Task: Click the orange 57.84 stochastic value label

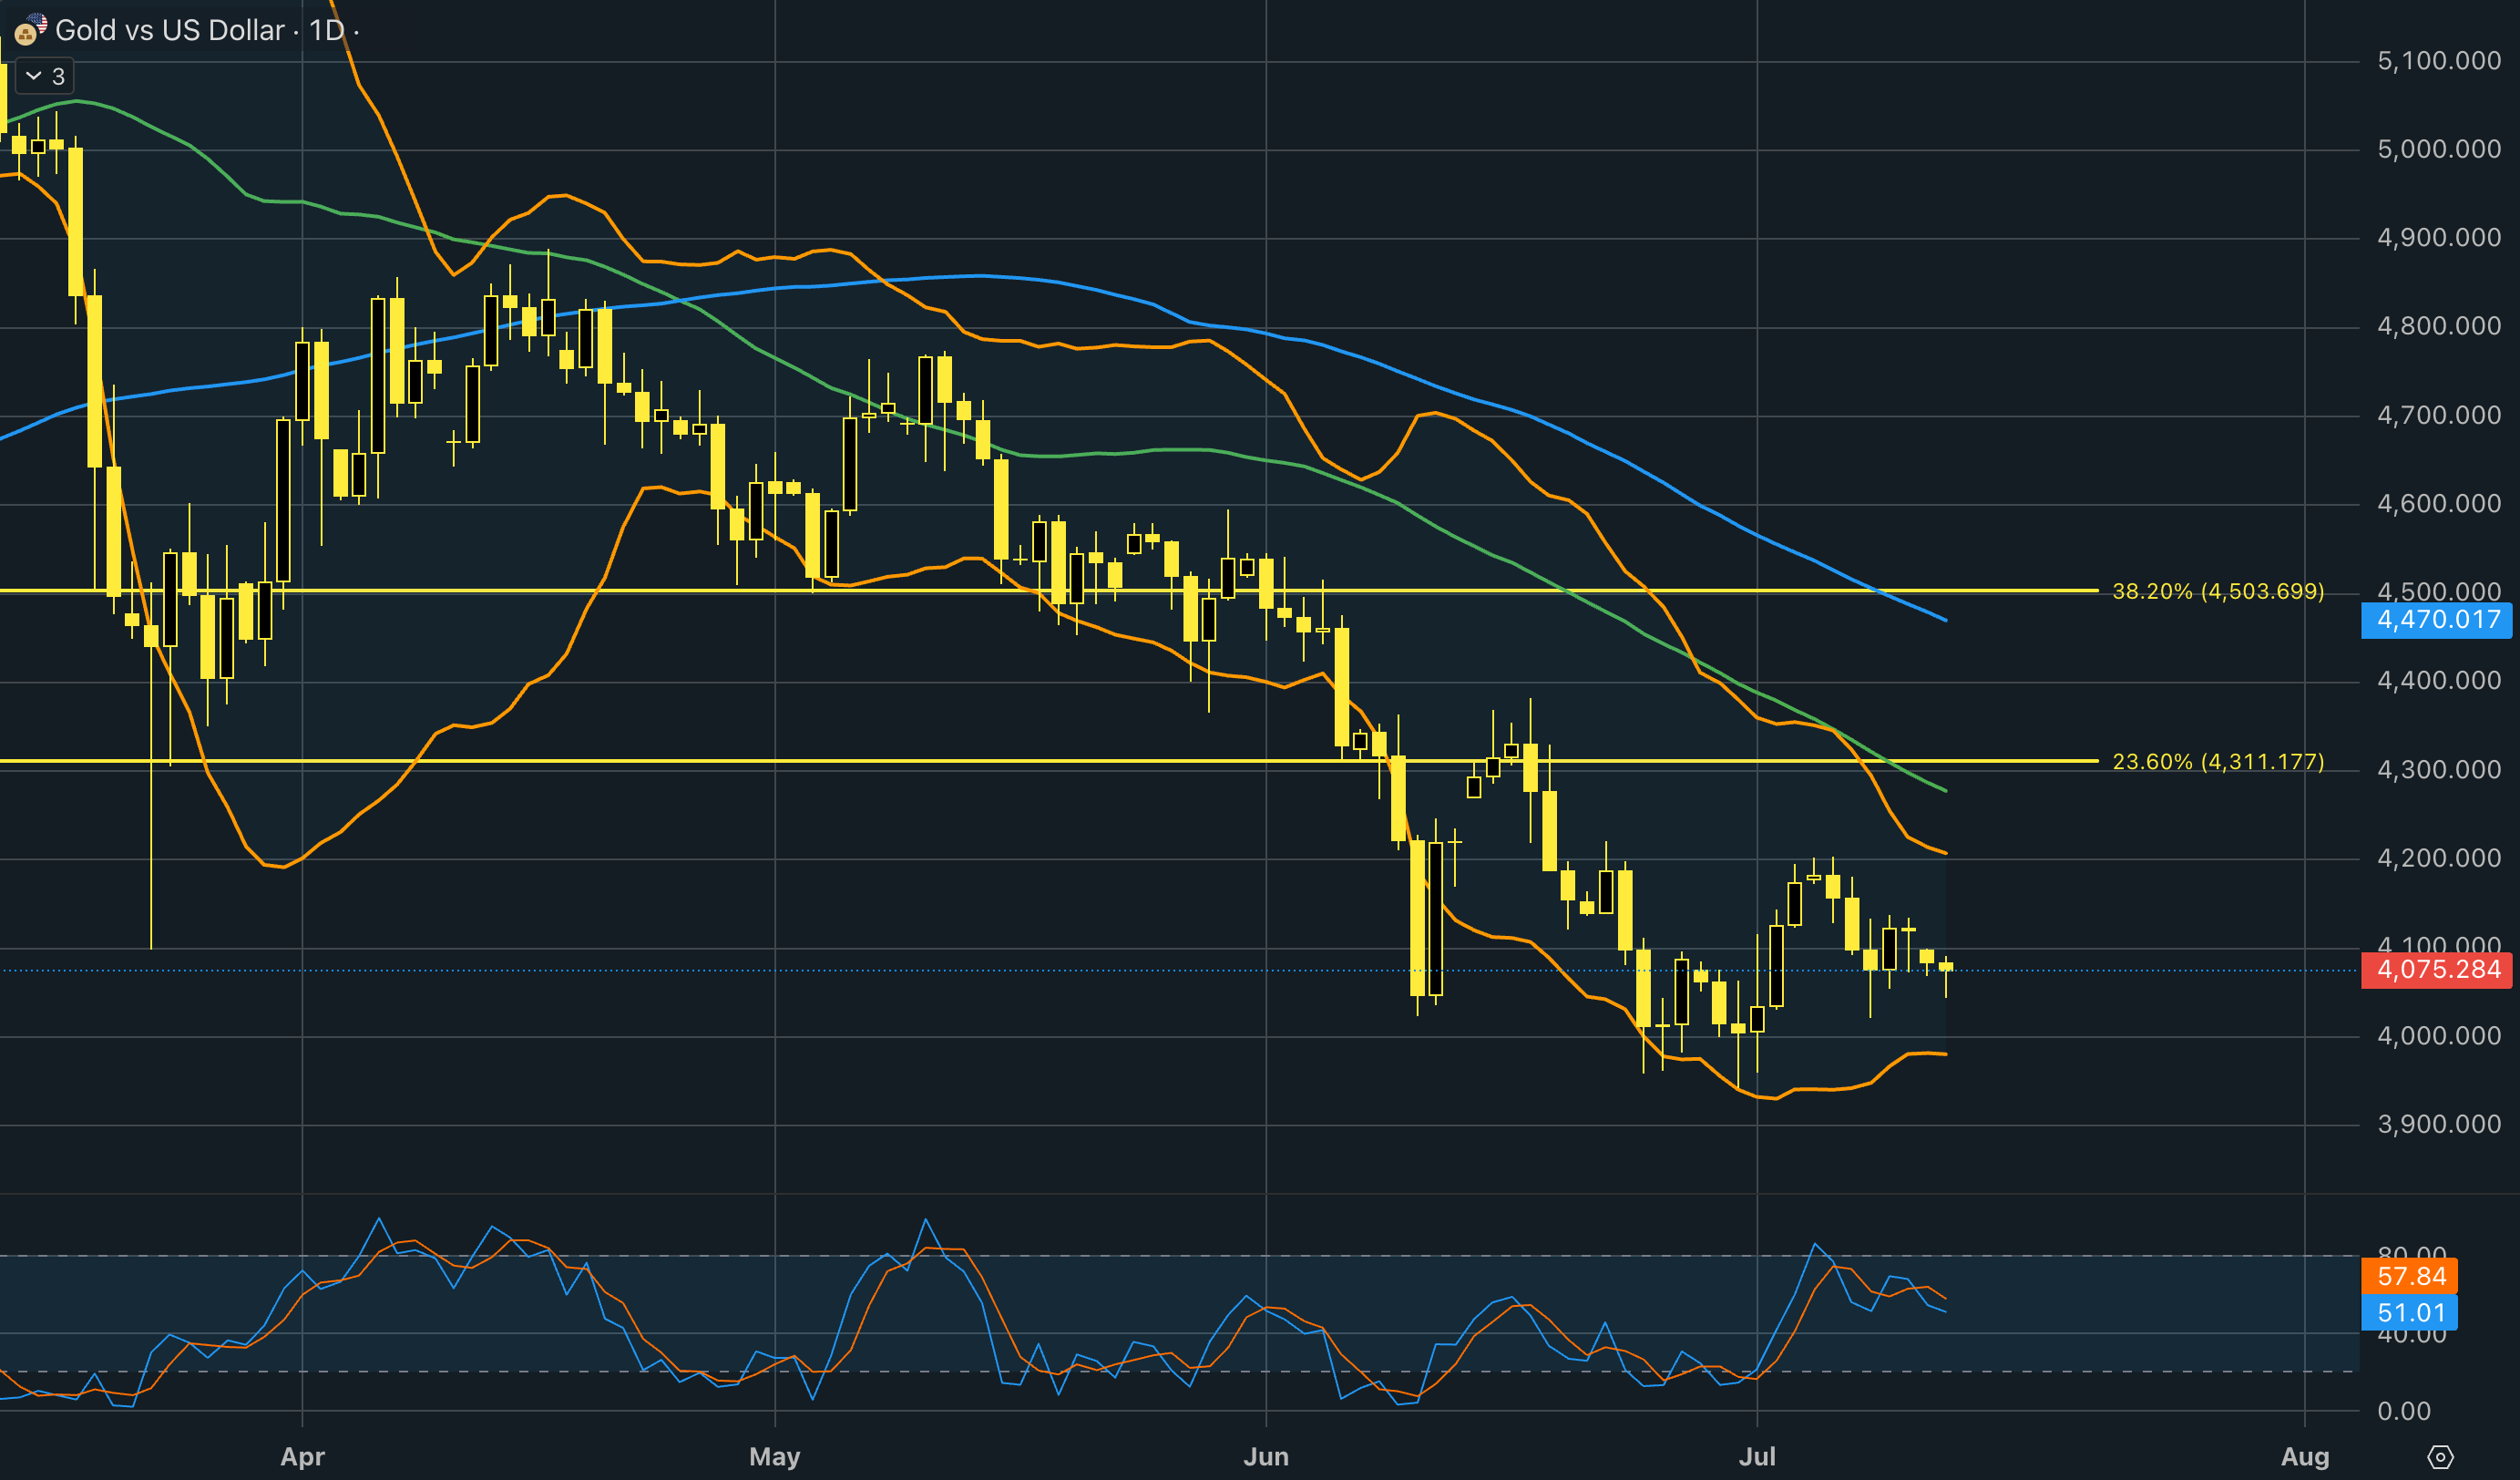Action: coord(2410,1276)
